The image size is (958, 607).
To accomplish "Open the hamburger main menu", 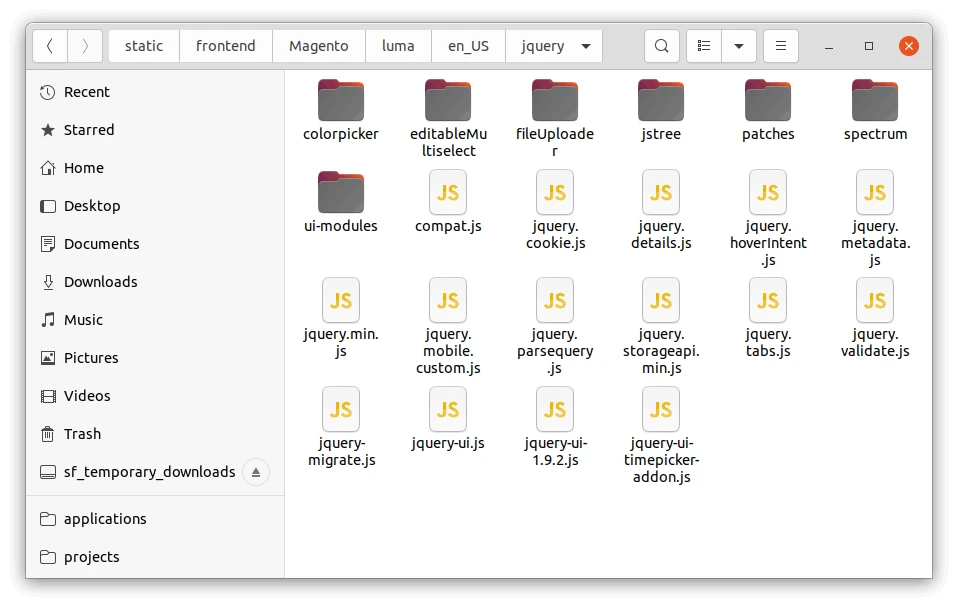I will pos(781,46).
